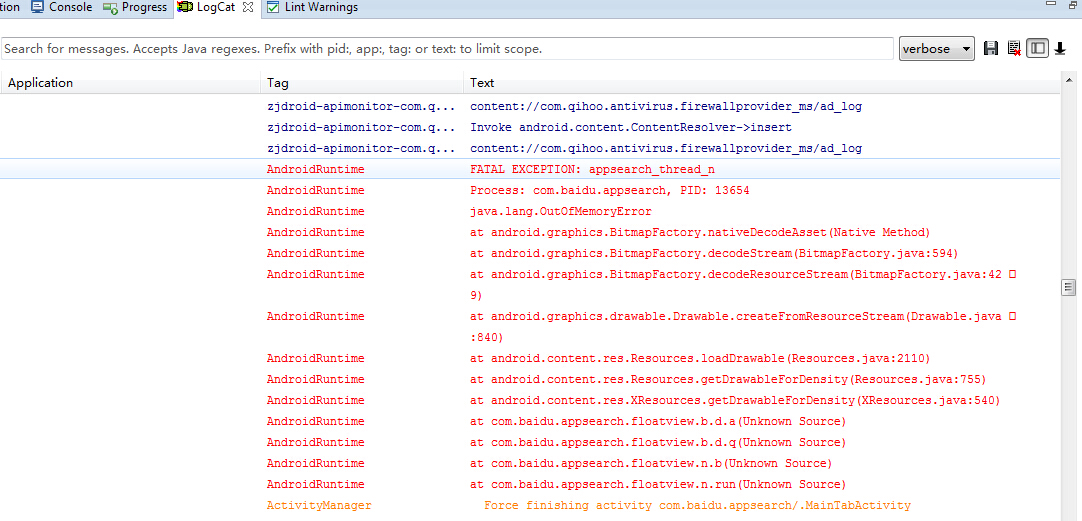Click the Console tab icon

[38, 8]
